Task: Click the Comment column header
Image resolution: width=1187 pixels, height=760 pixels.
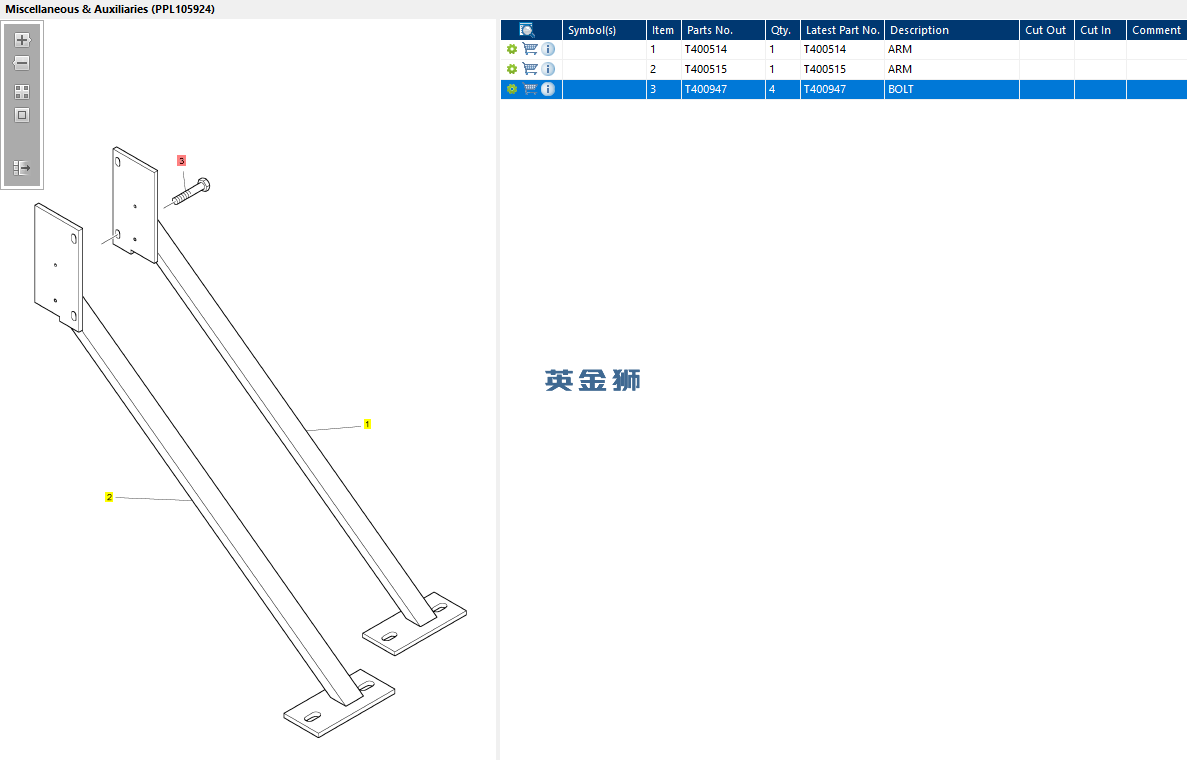Action: [x=1157, y=30]
